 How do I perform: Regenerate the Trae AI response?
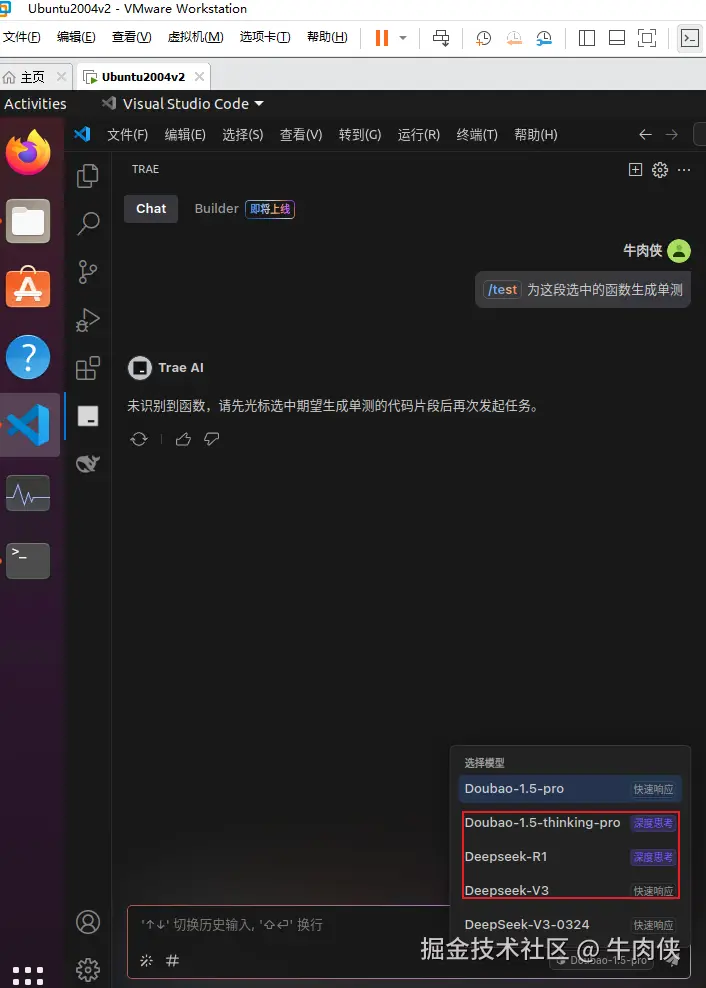coord(139,439)
